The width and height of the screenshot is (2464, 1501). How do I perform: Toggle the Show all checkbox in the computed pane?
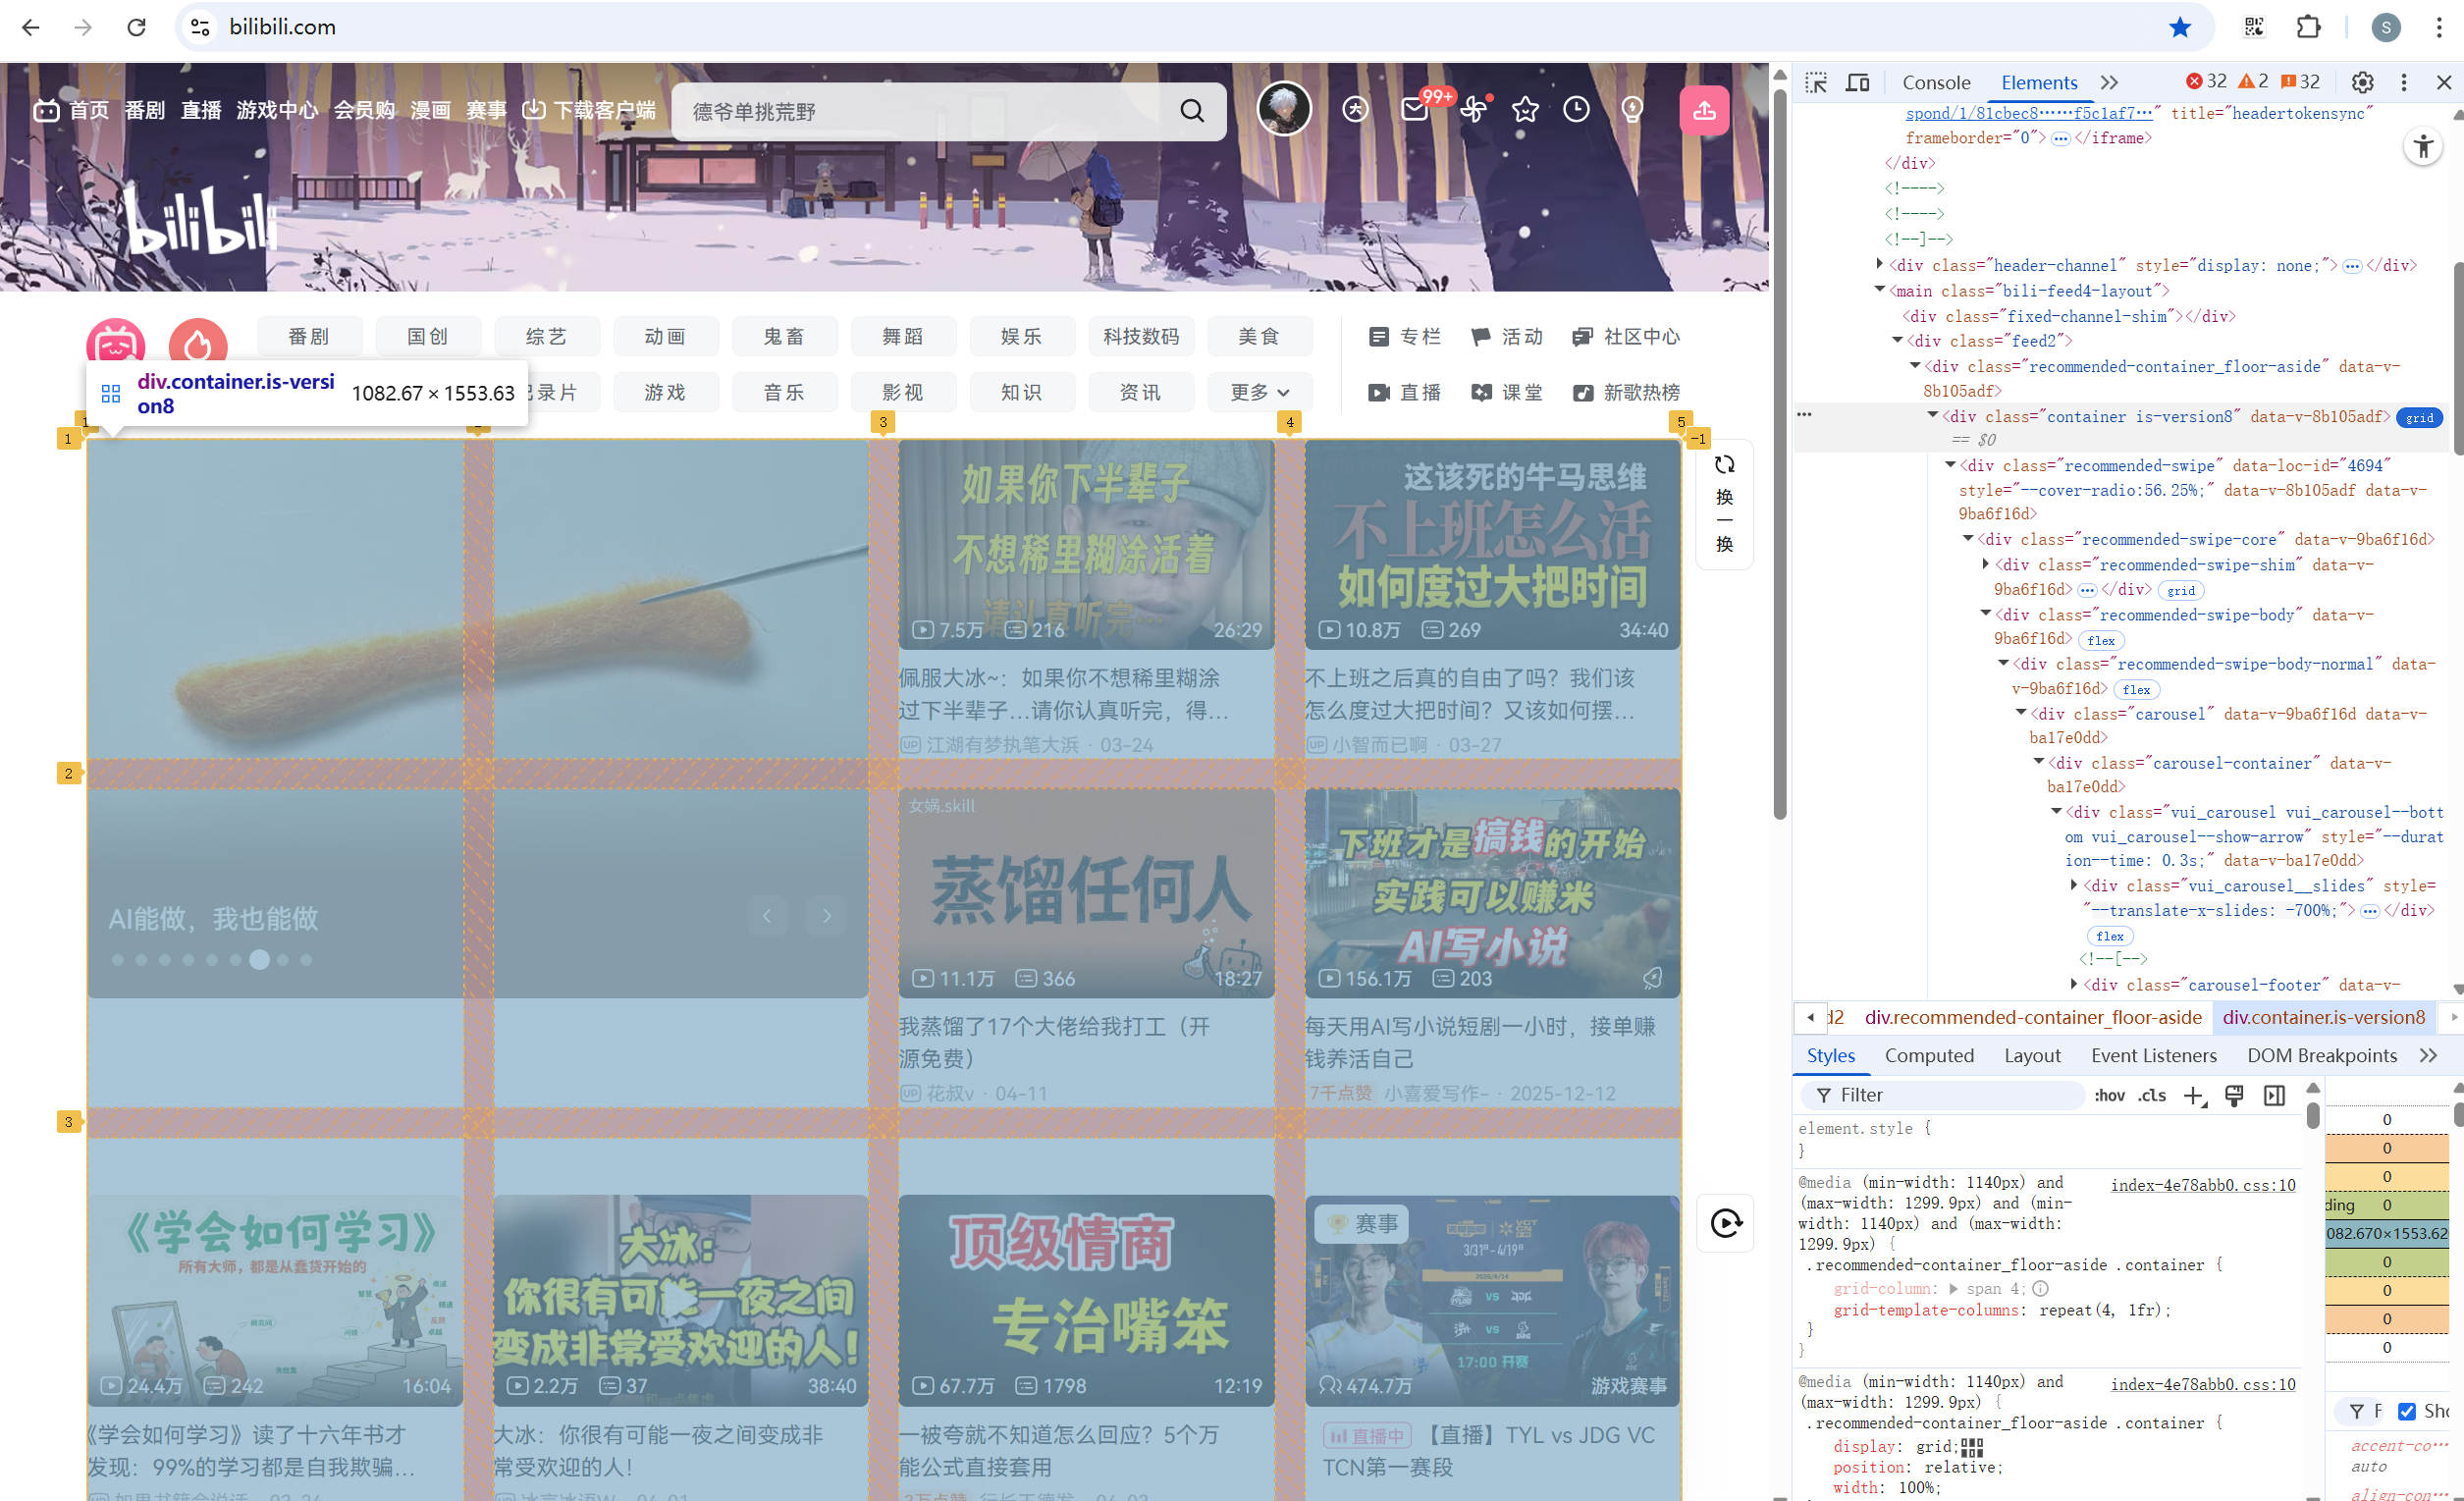2407,1411
